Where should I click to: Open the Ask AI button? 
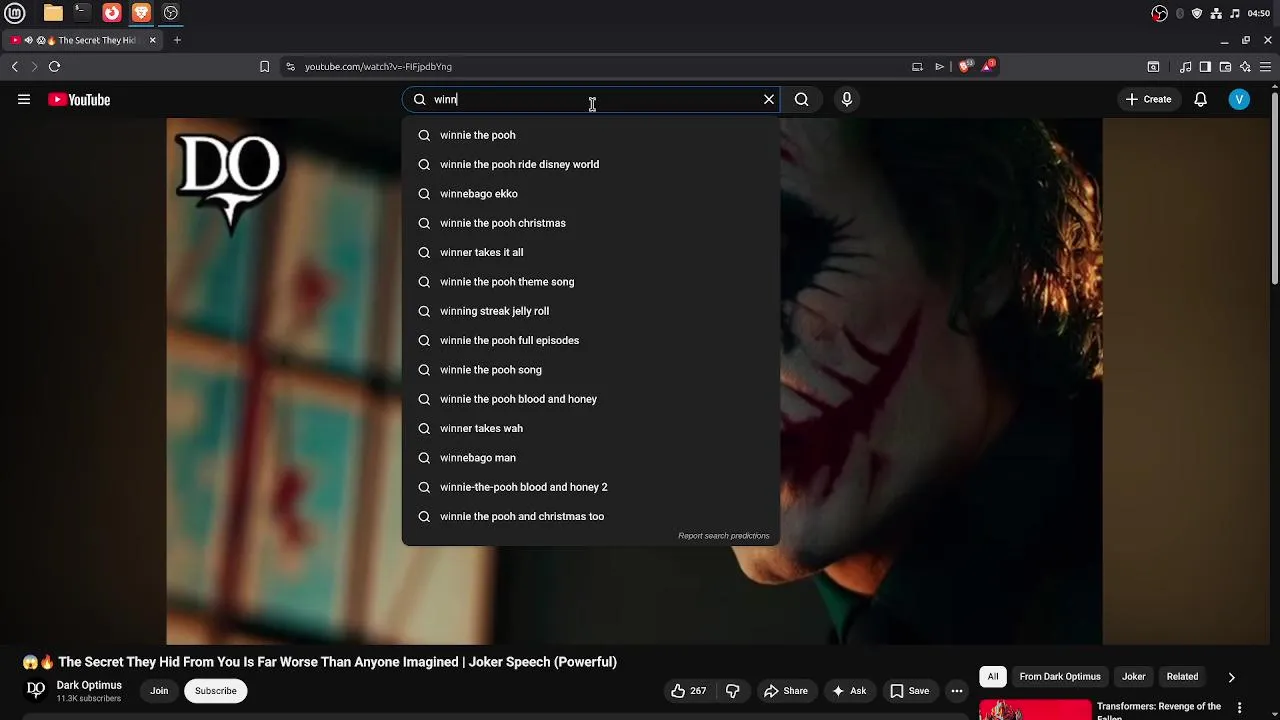pyautogui.click(x=849, y=691)
